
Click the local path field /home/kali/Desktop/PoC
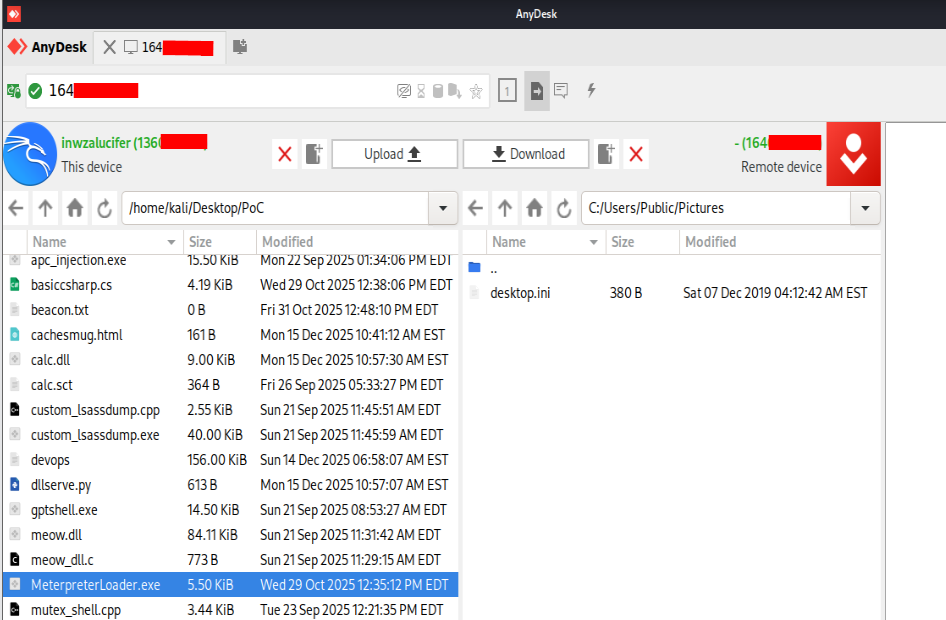point(275,208)
